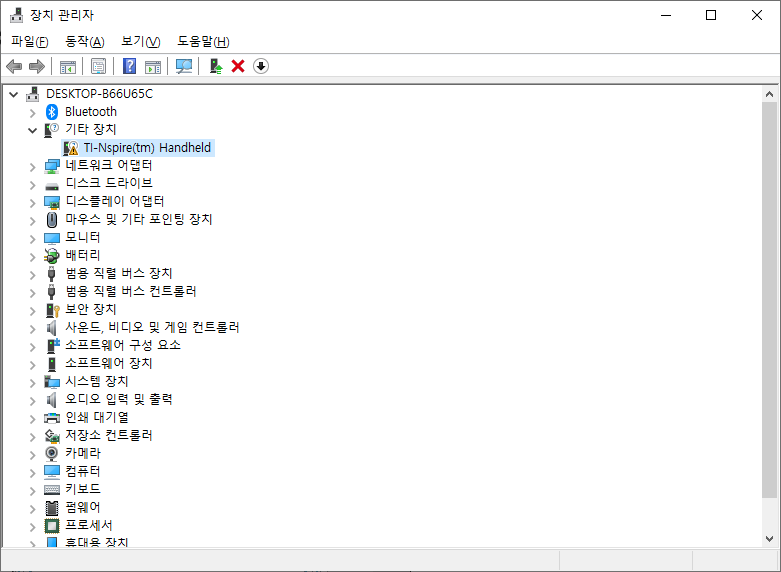The image size is (781, 572).
Task: Expand the 컴퓨터 category
Action: click(33, 473)
